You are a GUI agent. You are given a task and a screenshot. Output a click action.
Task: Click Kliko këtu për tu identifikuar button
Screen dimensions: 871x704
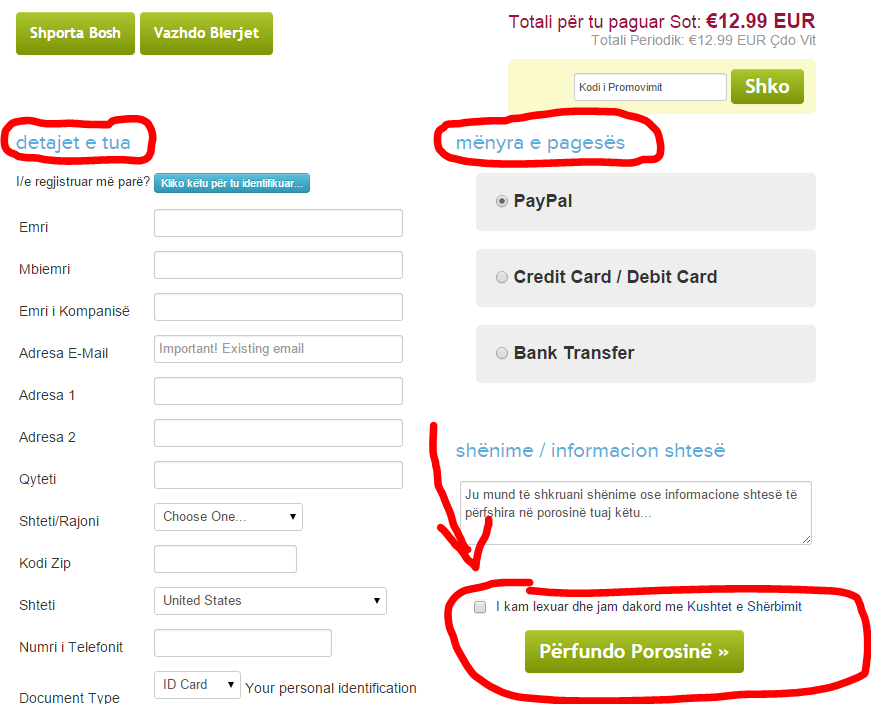tap(232, 183)
